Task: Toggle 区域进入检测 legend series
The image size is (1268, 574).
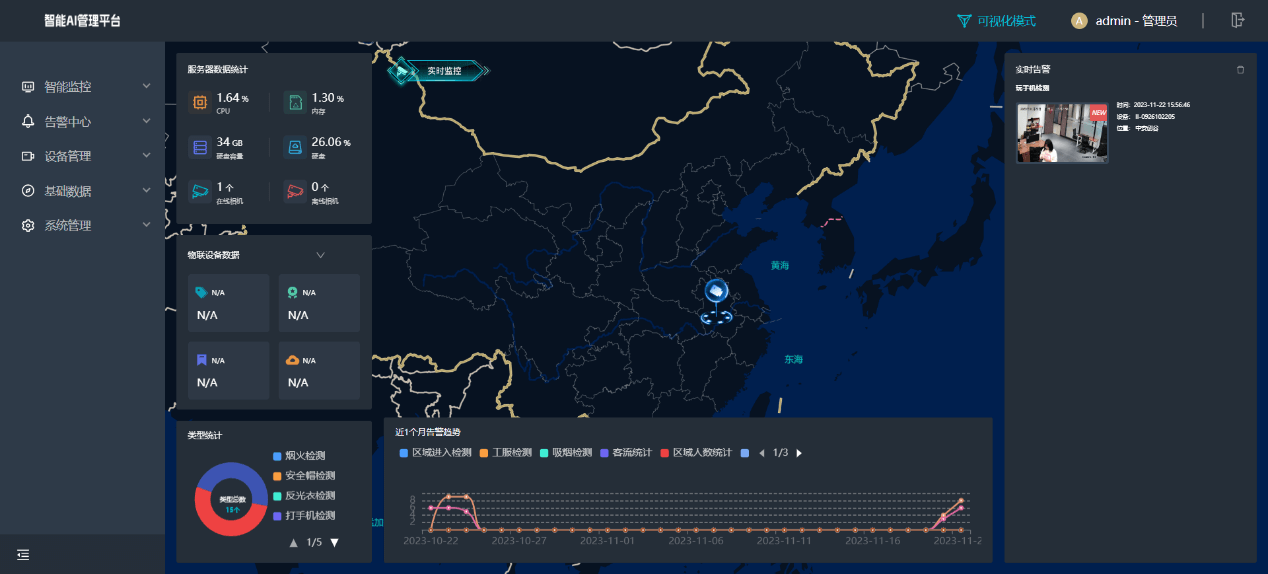Action: 434,453
